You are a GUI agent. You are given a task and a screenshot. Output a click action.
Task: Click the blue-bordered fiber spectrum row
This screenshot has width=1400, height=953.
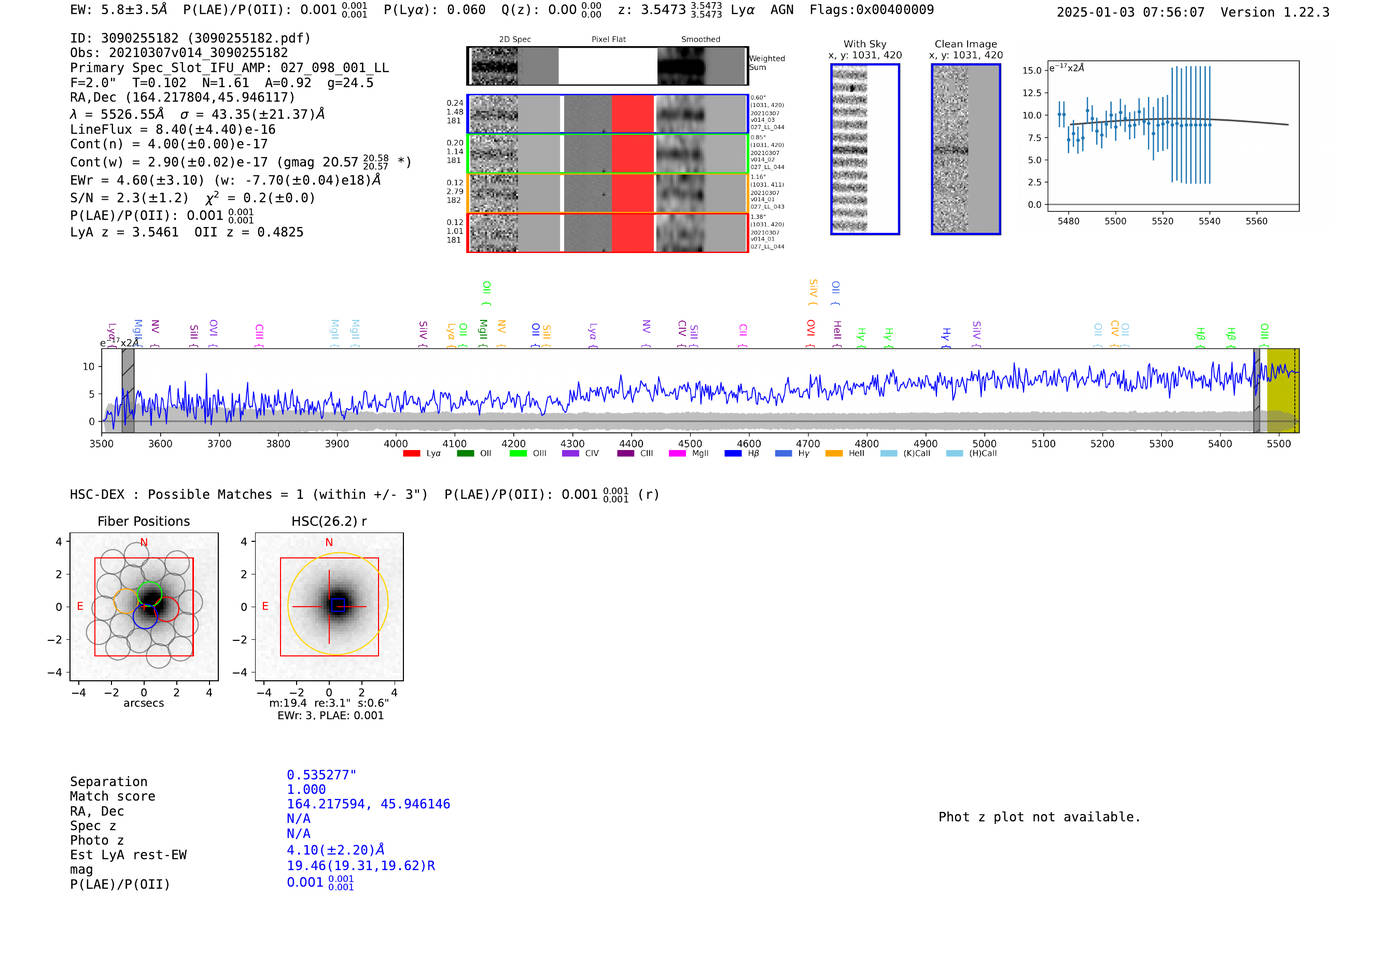[607, 114]
